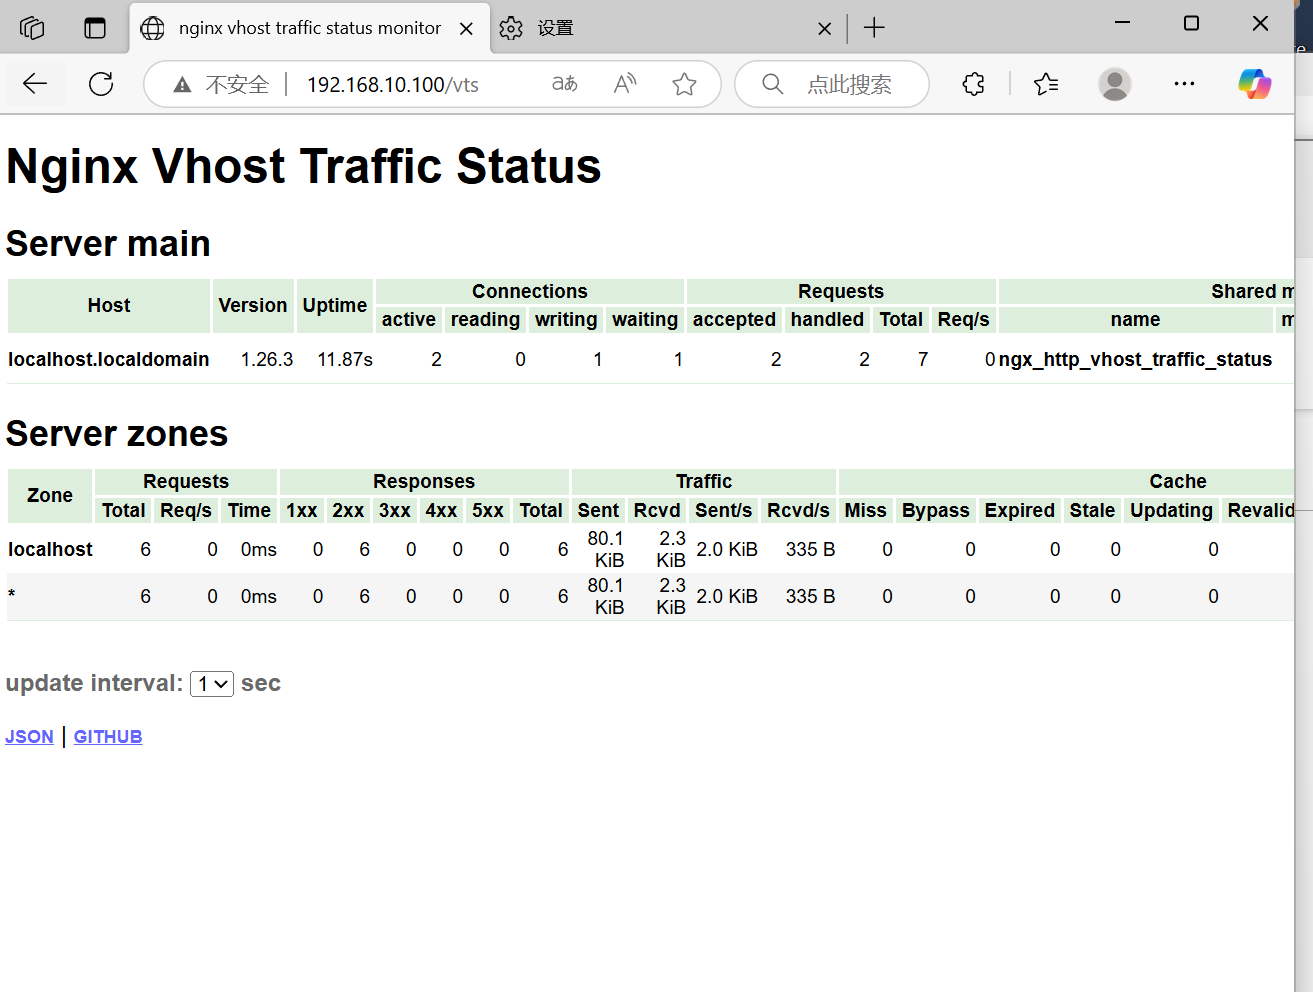Screen dimensions: 1313x992
Task: Click the Bypass cache header
Action: 936,510
